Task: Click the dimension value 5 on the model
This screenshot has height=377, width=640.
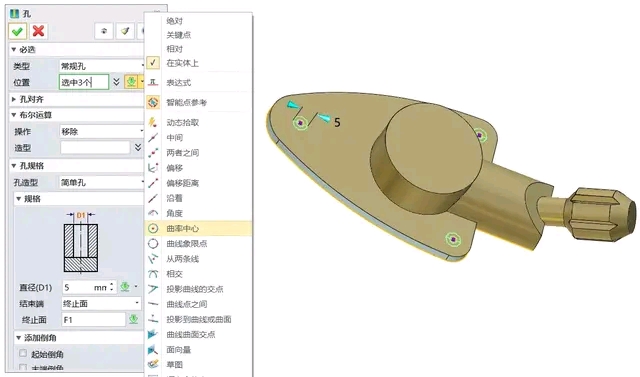Action: (337, 122)
